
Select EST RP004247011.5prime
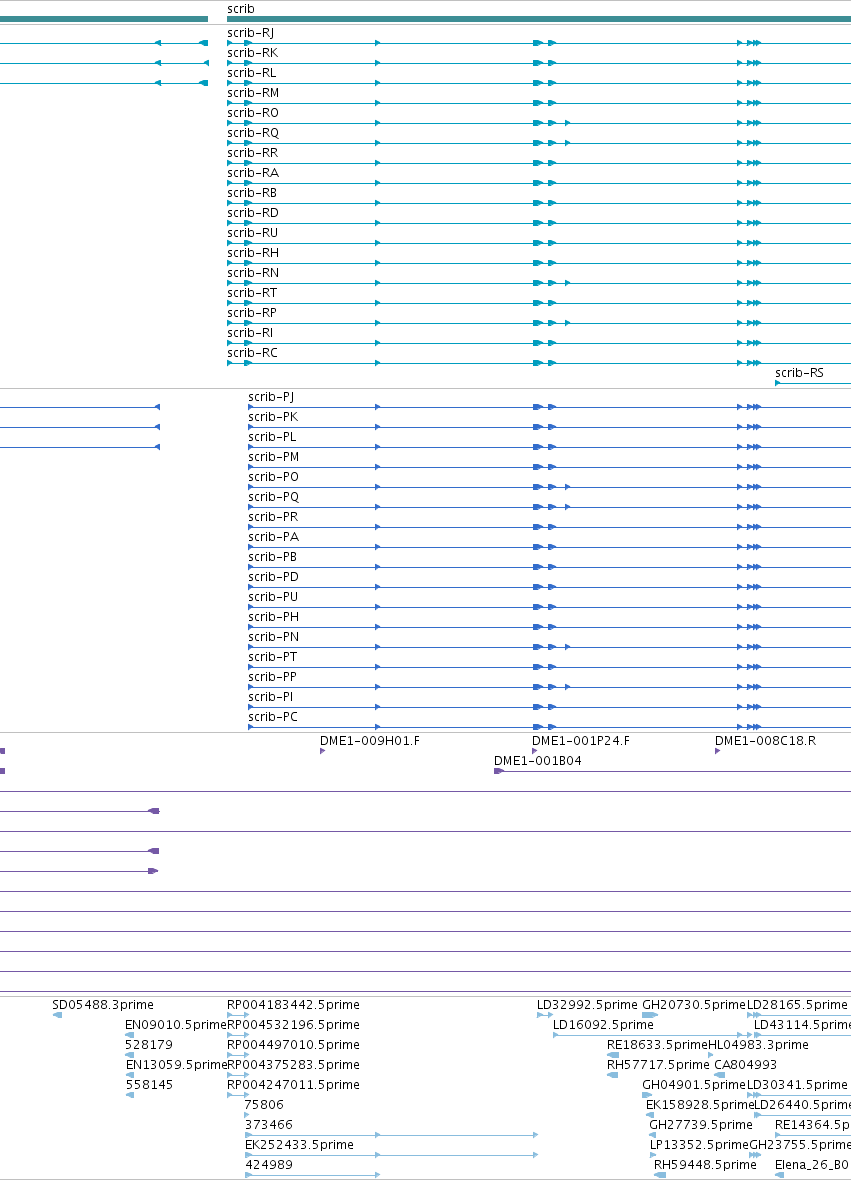(293, 1085)
